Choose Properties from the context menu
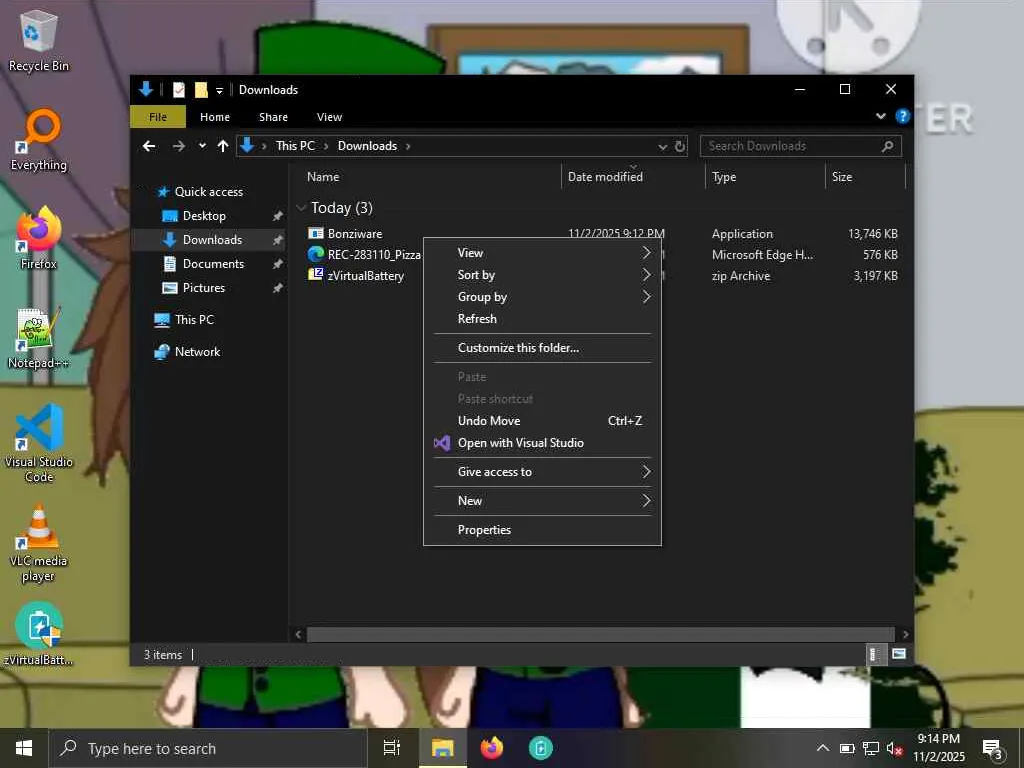 (542, 530)
